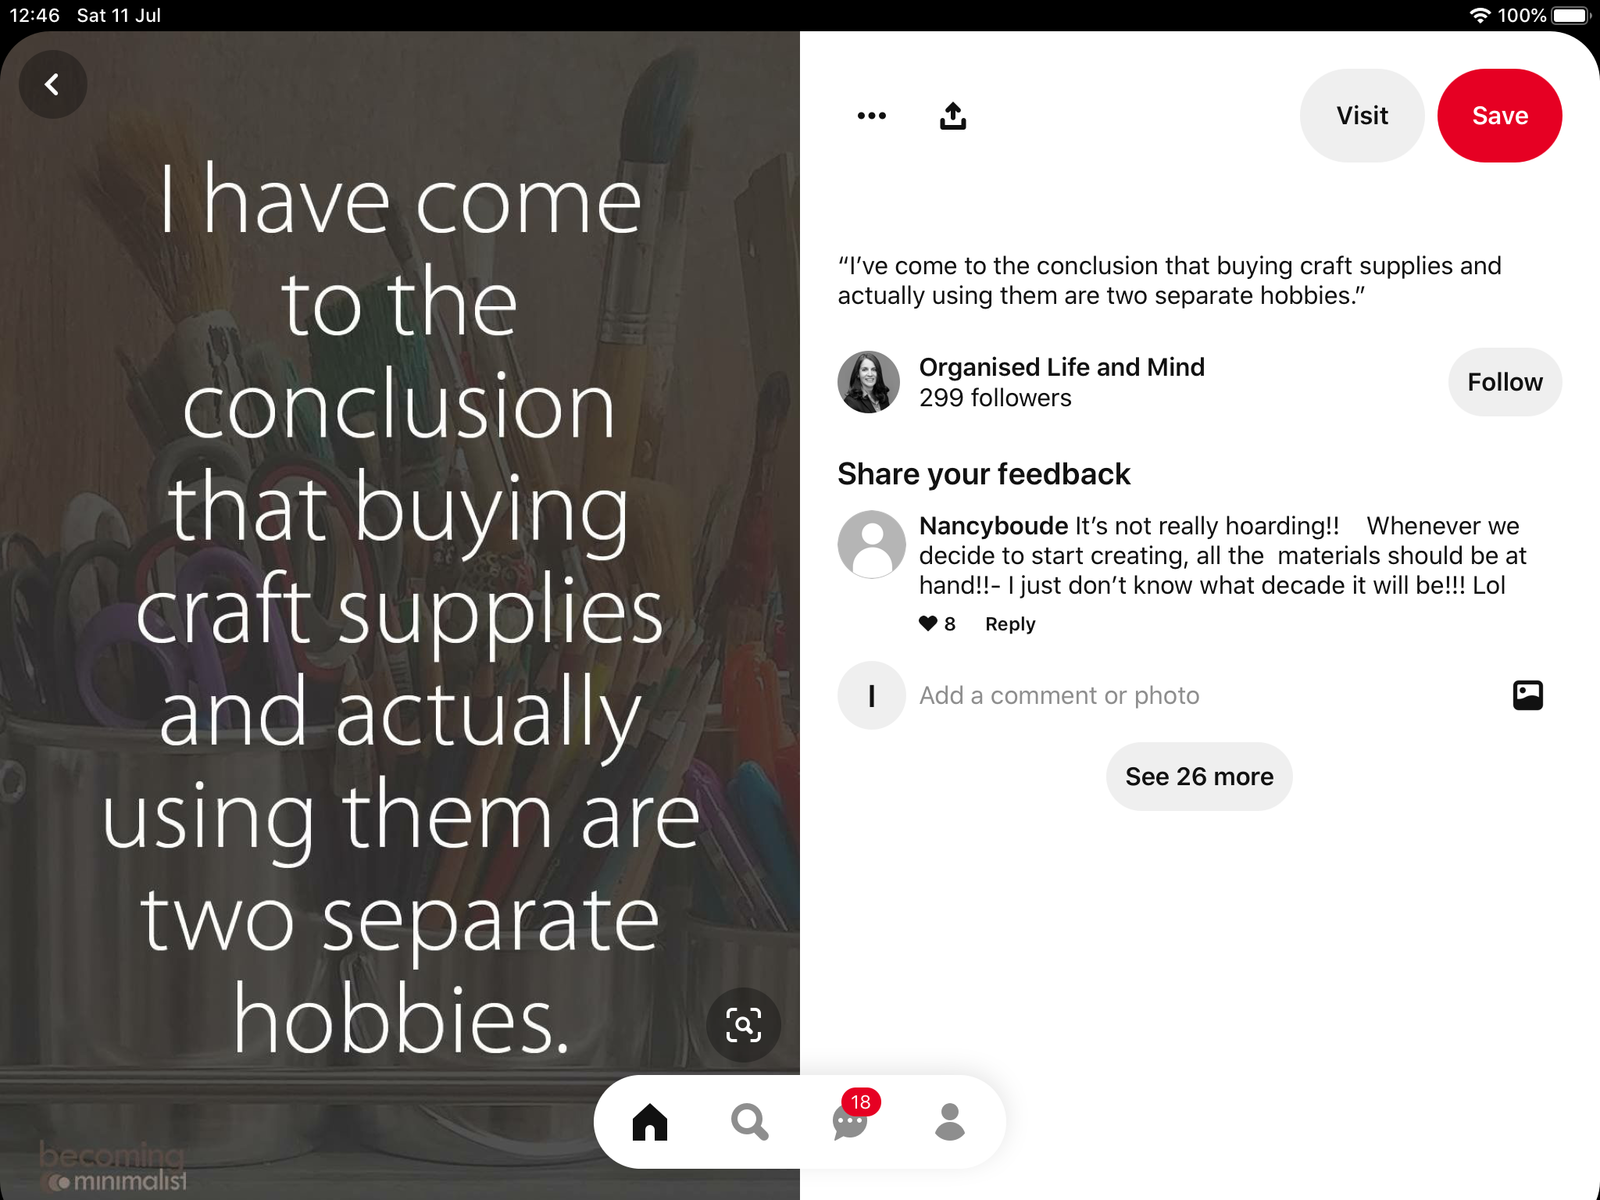1600x1200 pixels.
Task: Open the three-dot more options menu
Action: tap(872, 116)
